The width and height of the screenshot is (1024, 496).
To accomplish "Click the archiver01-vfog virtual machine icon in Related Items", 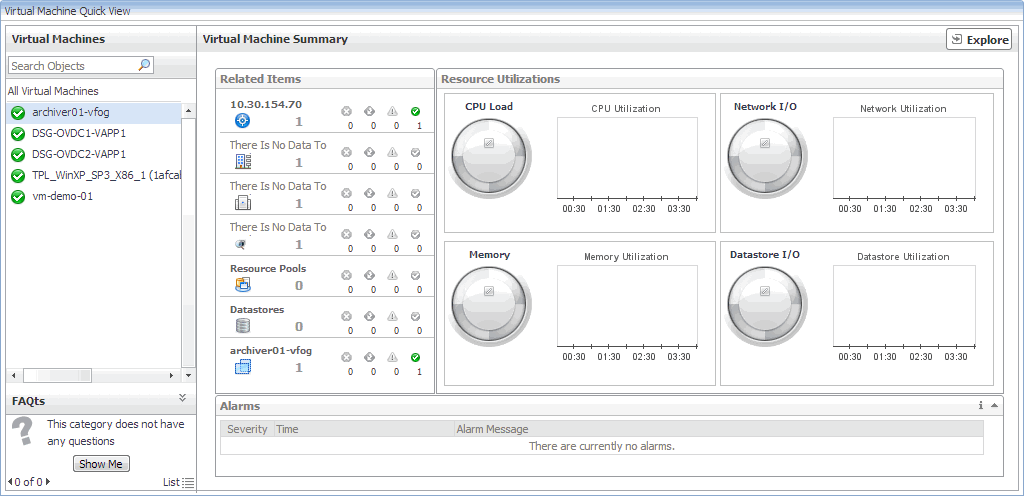I will 242,367.
